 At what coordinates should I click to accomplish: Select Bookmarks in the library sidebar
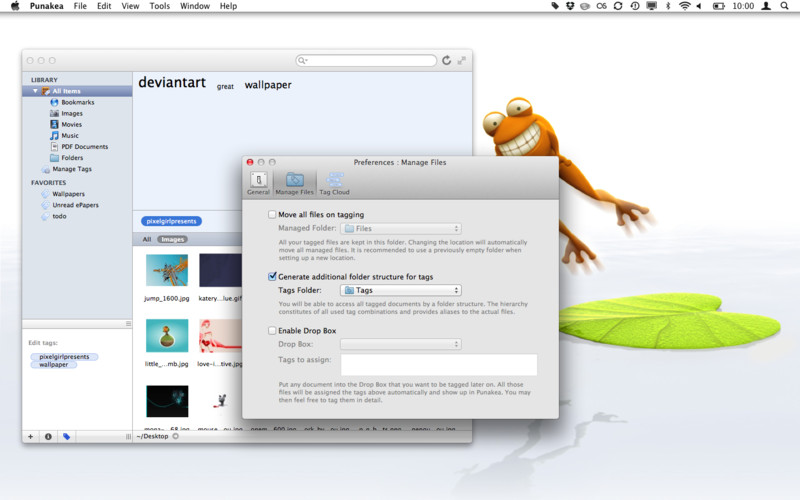(x=77, y=102)
